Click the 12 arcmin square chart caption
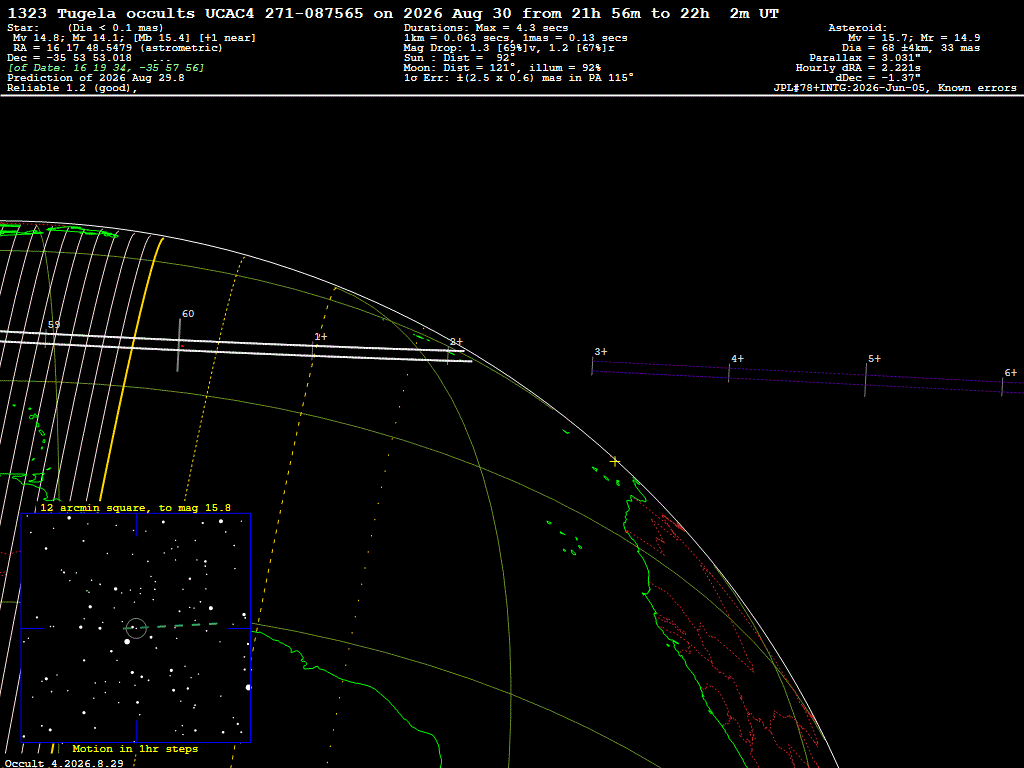The width and height of the screenshot is (1024, 768). tap(135, 507)
